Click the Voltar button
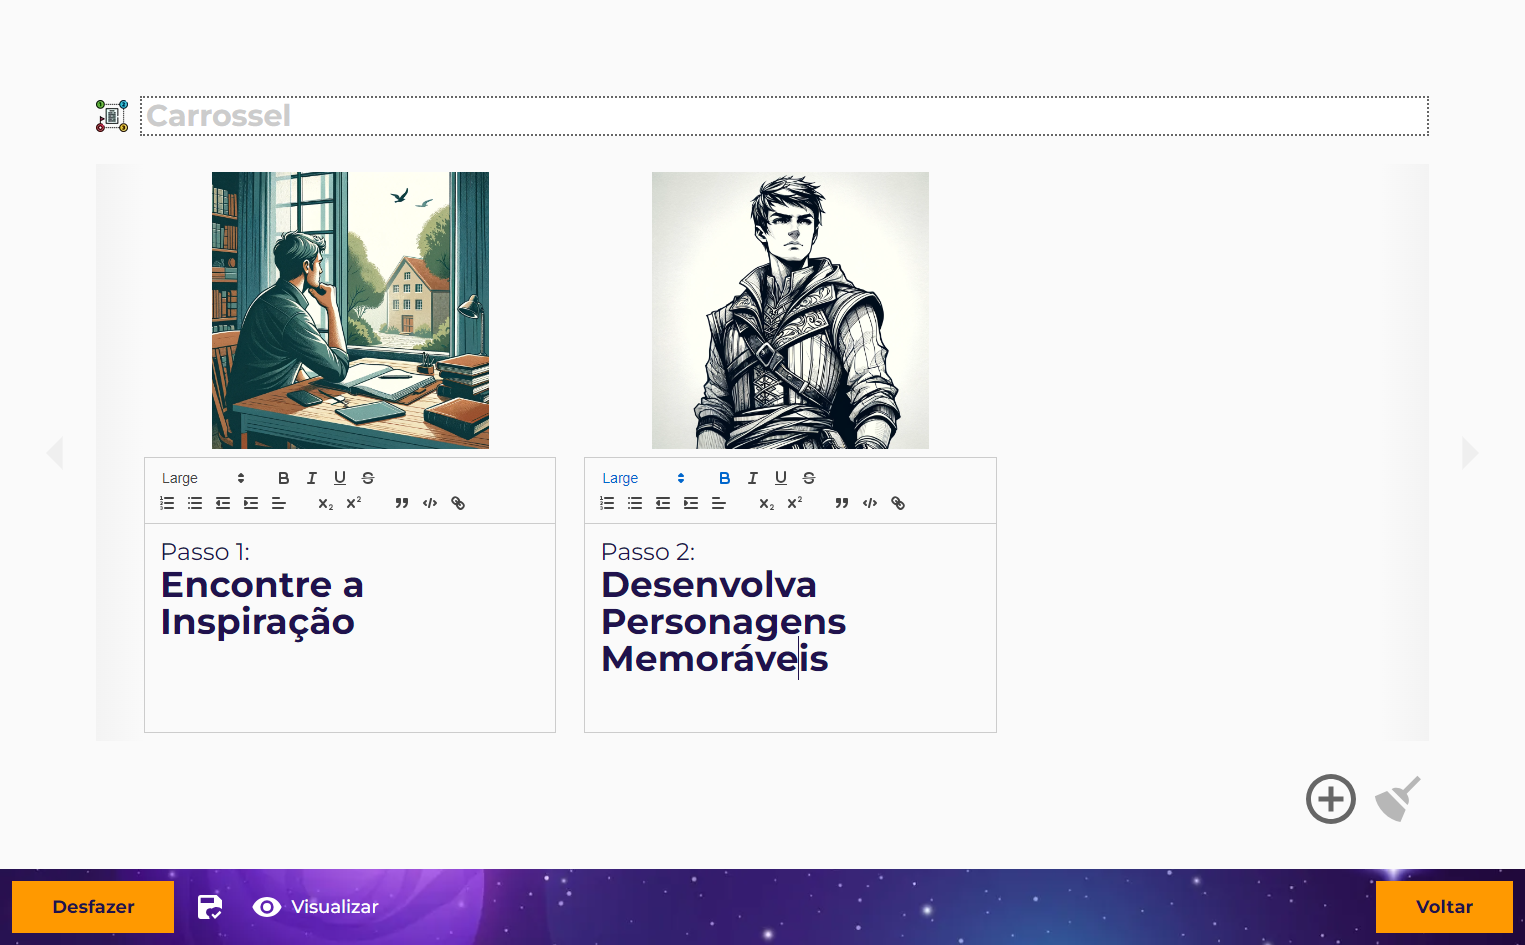Viewport: 1525px width, 945px height. (x=1444, y=907)
